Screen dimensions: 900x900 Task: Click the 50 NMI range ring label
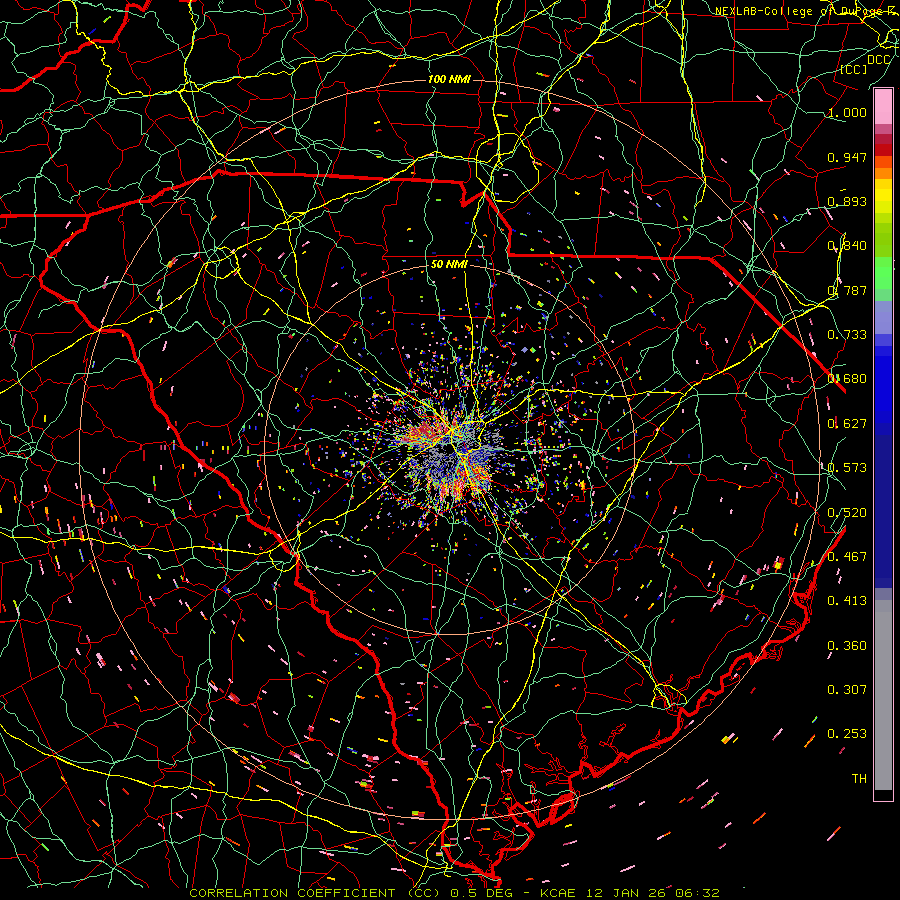(449, 264)
